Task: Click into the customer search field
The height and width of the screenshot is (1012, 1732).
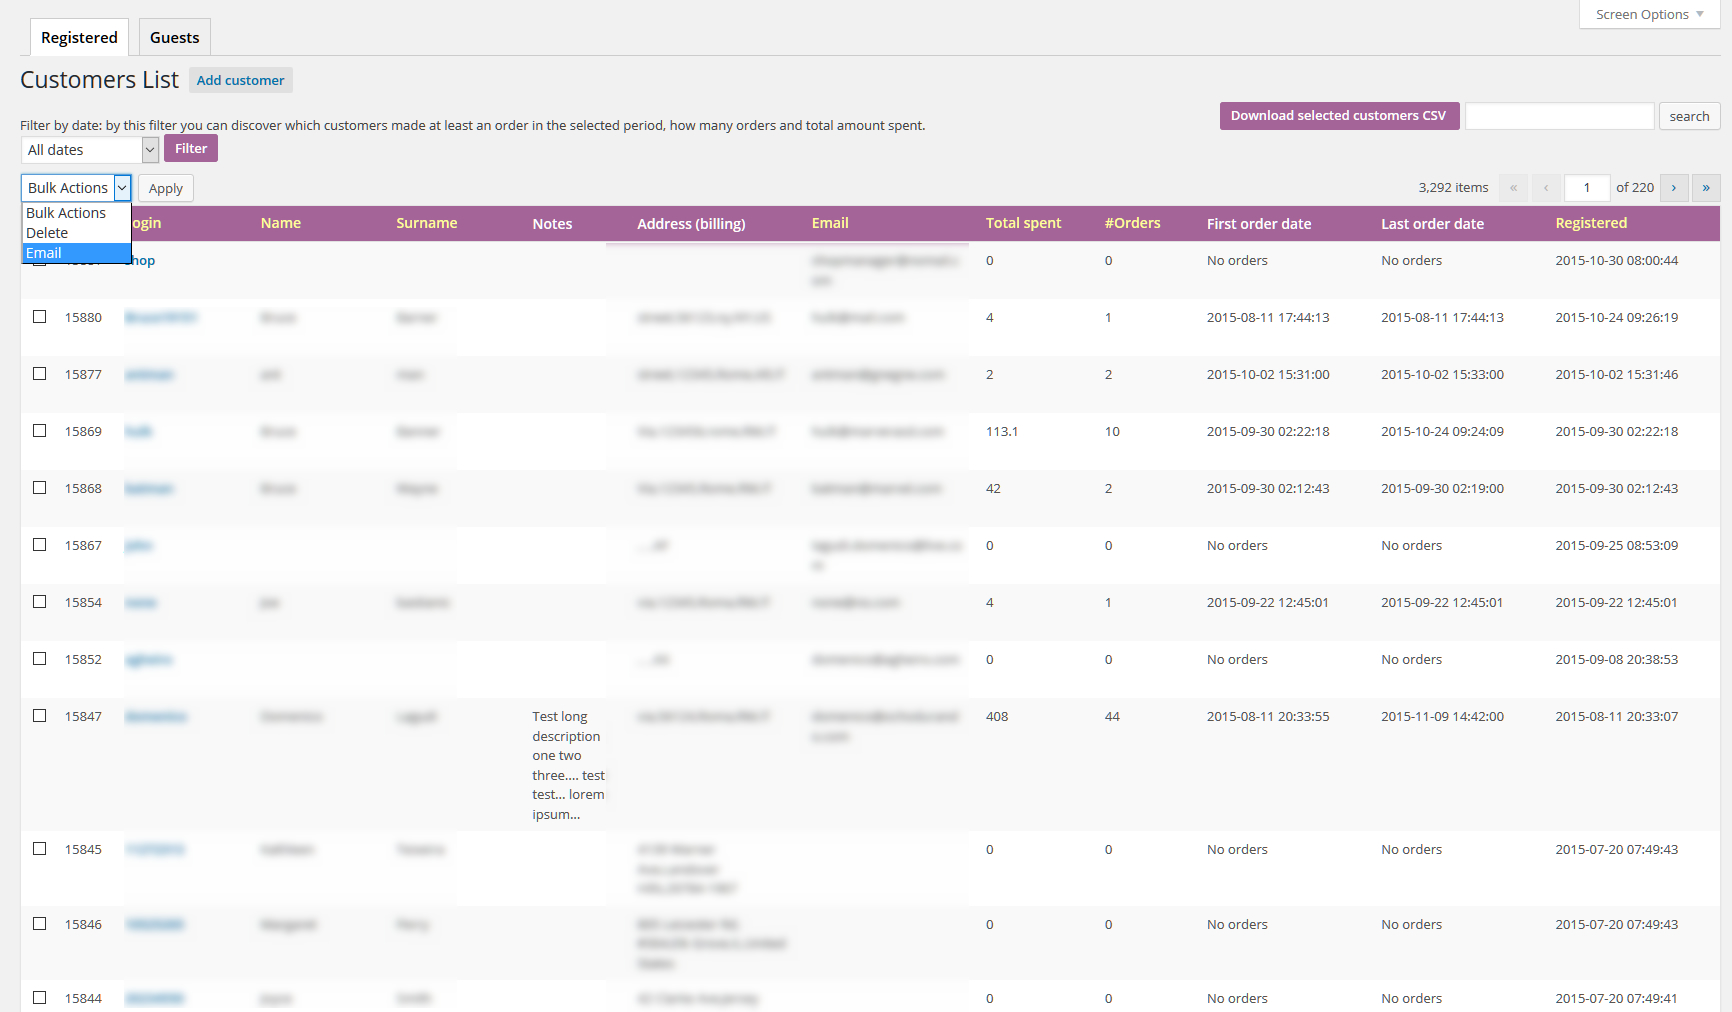Action: coord(1559,116)
